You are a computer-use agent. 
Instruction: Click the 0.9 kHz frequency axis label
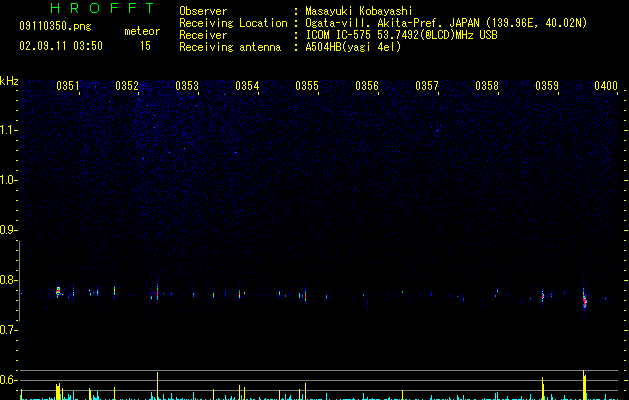click(8, 230)
